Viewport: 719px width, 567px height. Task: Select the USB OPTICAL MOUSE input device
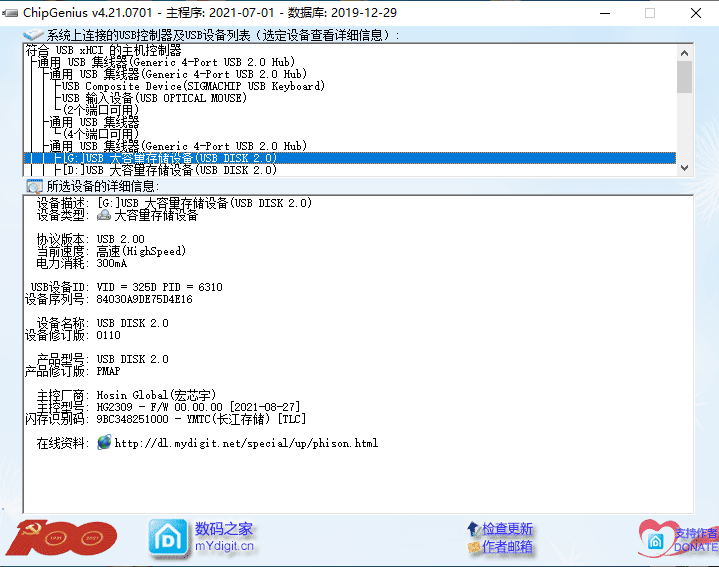click(x=154, y=98)
